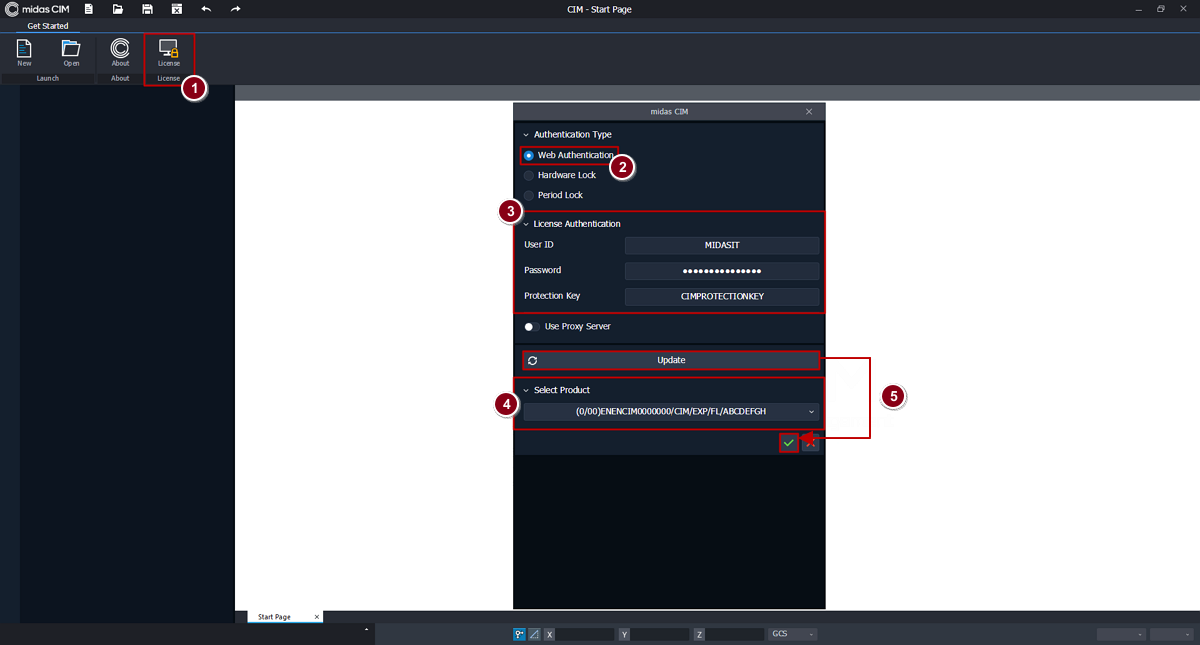Screen dimensions: 1200x645
Task: Select Hardware Lock radio option
Action: (529, 175)
